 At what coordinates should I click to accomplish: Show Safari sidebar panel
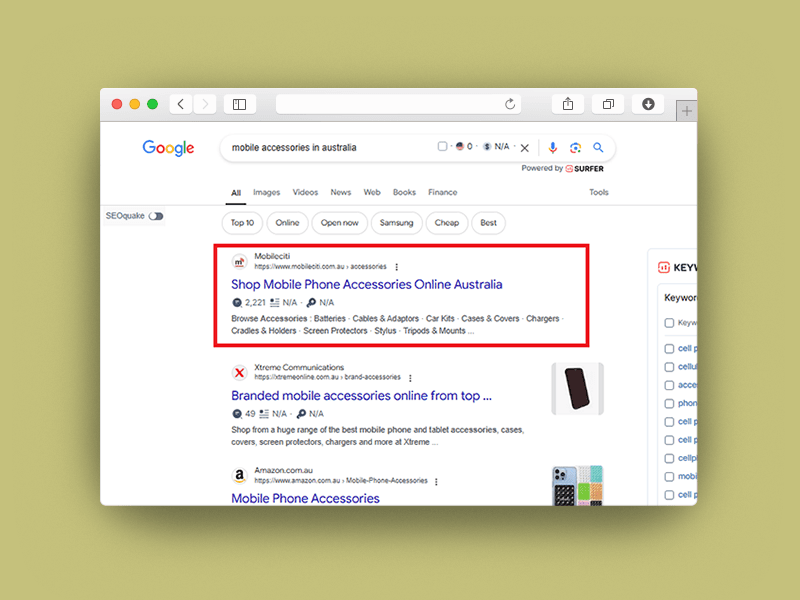240,104
